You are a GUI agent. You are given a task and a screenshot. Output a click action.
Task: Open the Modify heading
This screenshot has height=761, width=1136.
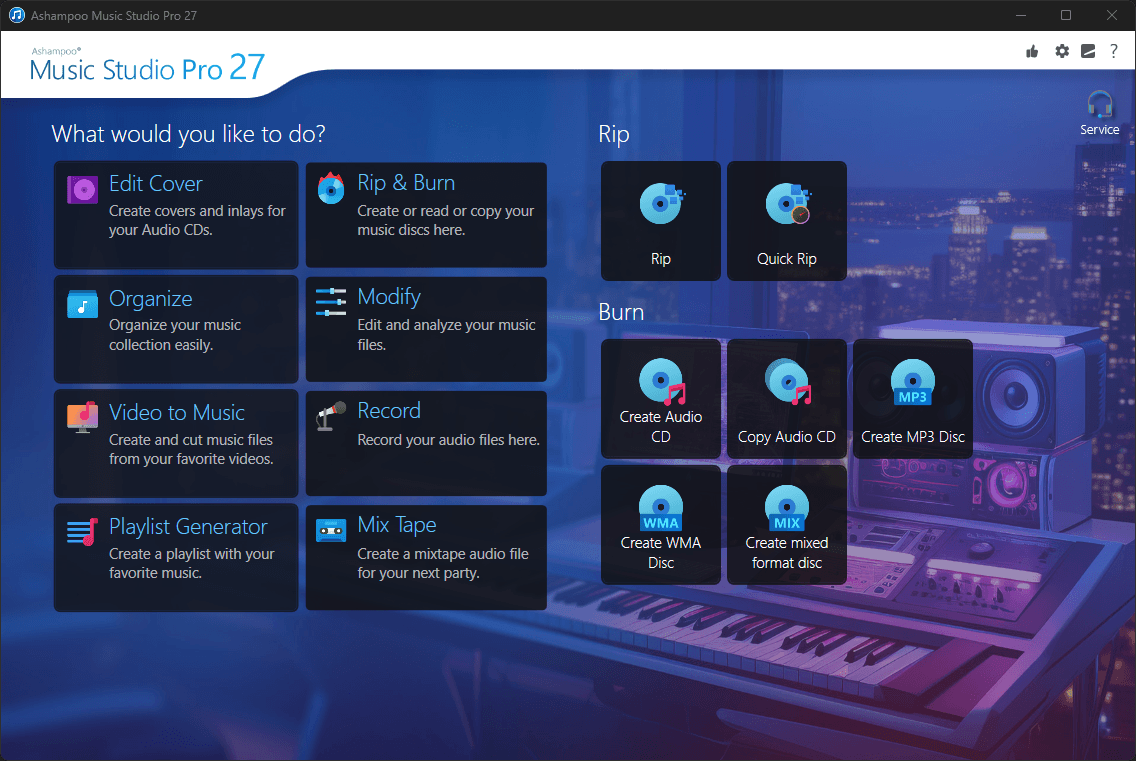click(x=389, y=296)
